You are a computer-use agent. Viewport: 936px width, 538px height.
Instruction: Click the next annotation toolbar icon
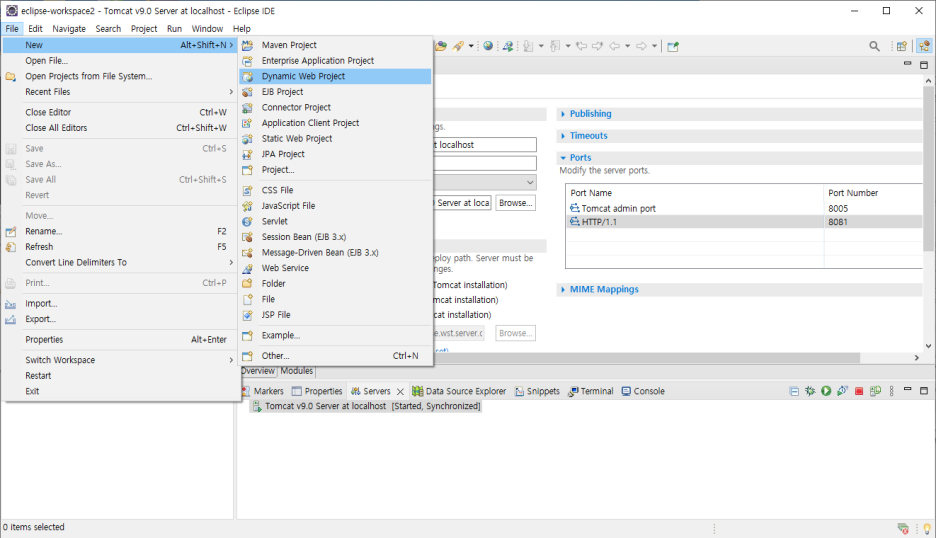point(528,46)
